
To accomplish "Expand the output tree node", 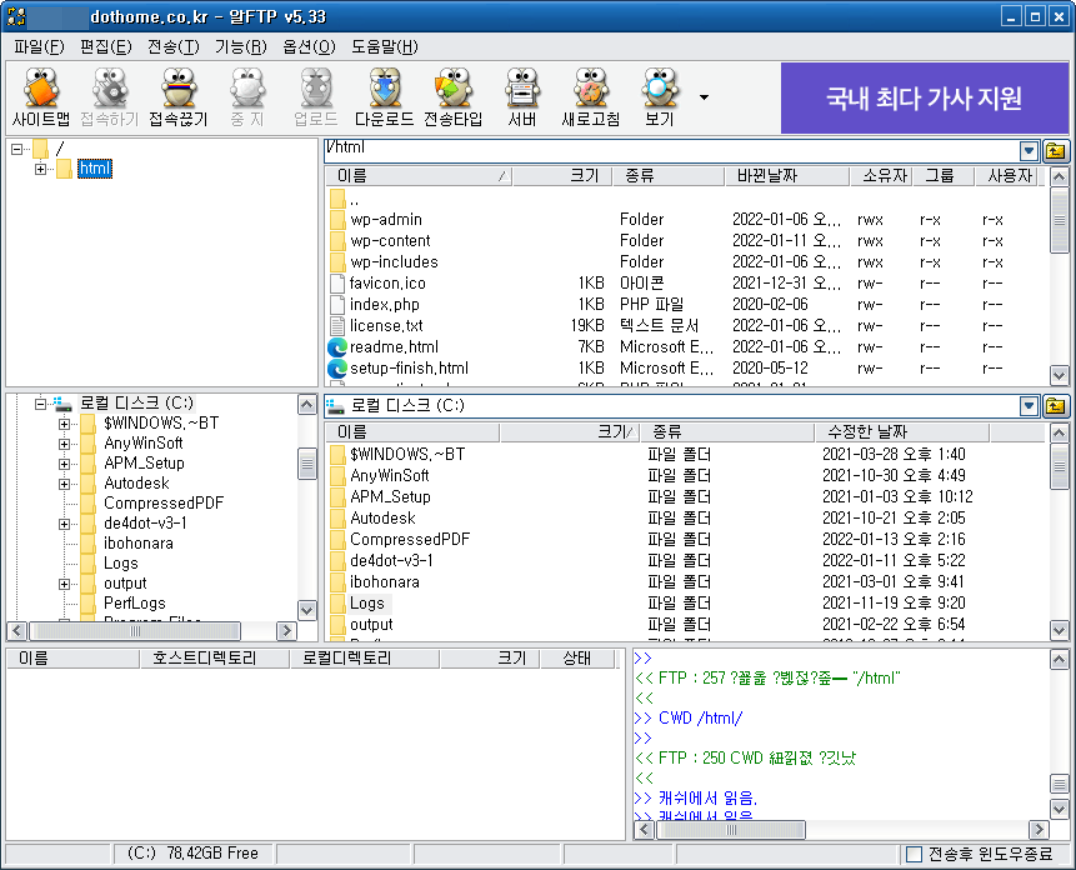I will click(x=64, y=585).
